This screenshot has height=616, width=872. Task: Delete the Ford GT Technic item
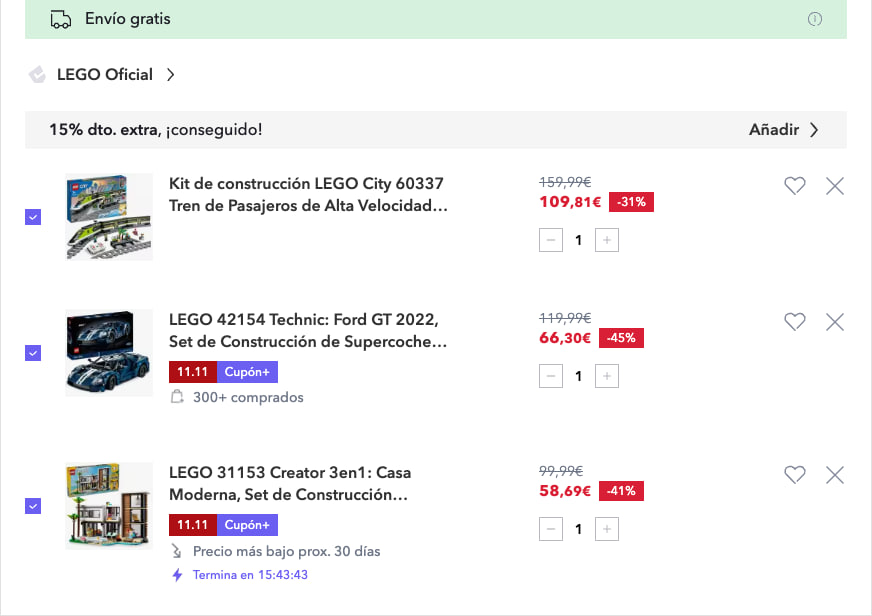click(x=835, y=321)
